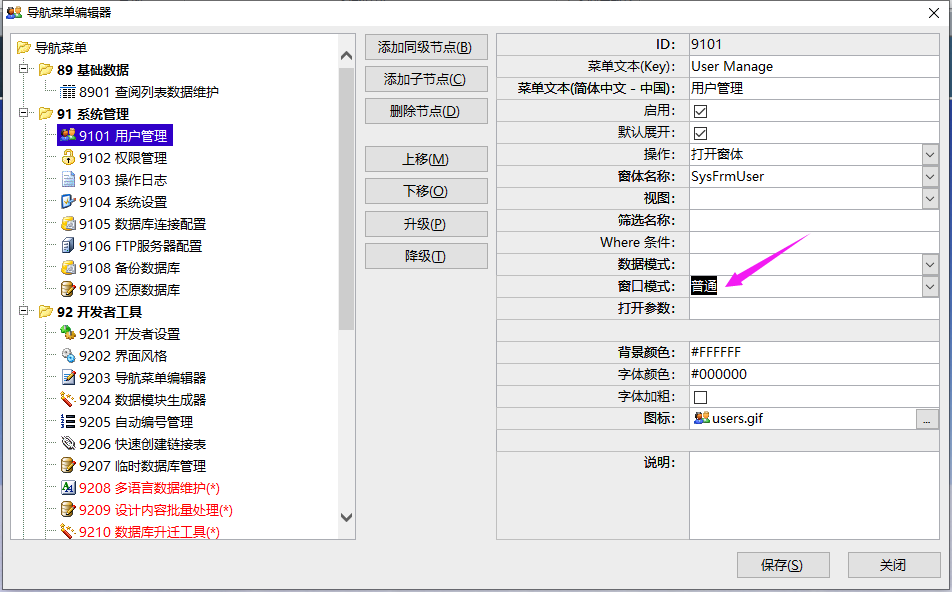The image size is (952, 592).
Task: Click the 背景颜色 #FFFFFF field
Action: (x=814, y=352)
